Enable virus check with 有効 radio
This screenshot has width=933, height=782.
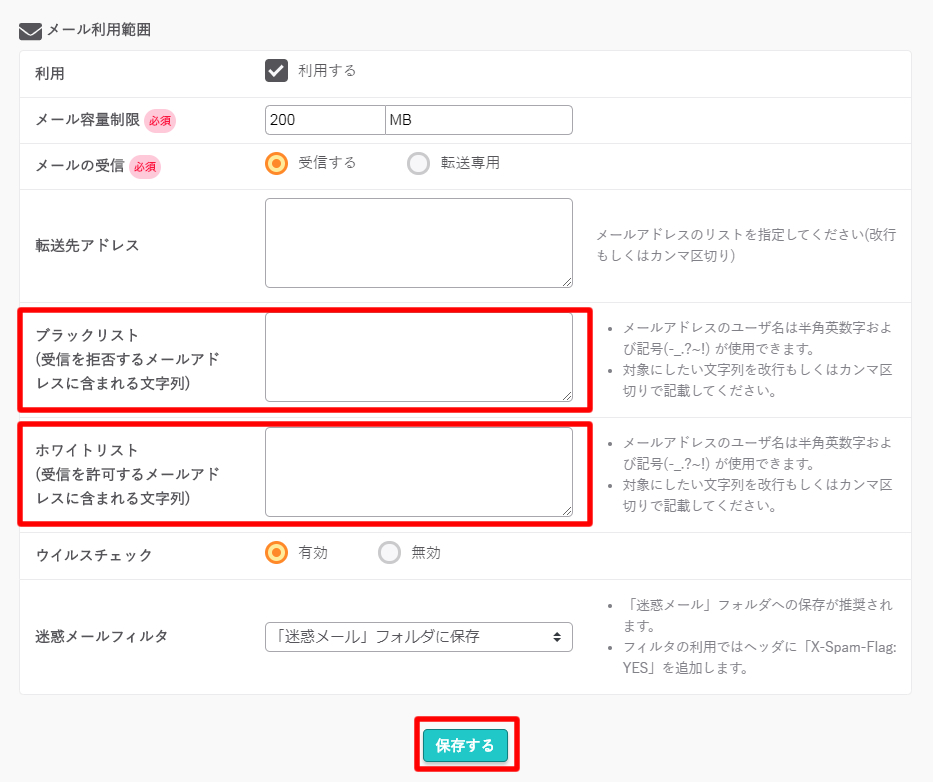coord(276,553)
